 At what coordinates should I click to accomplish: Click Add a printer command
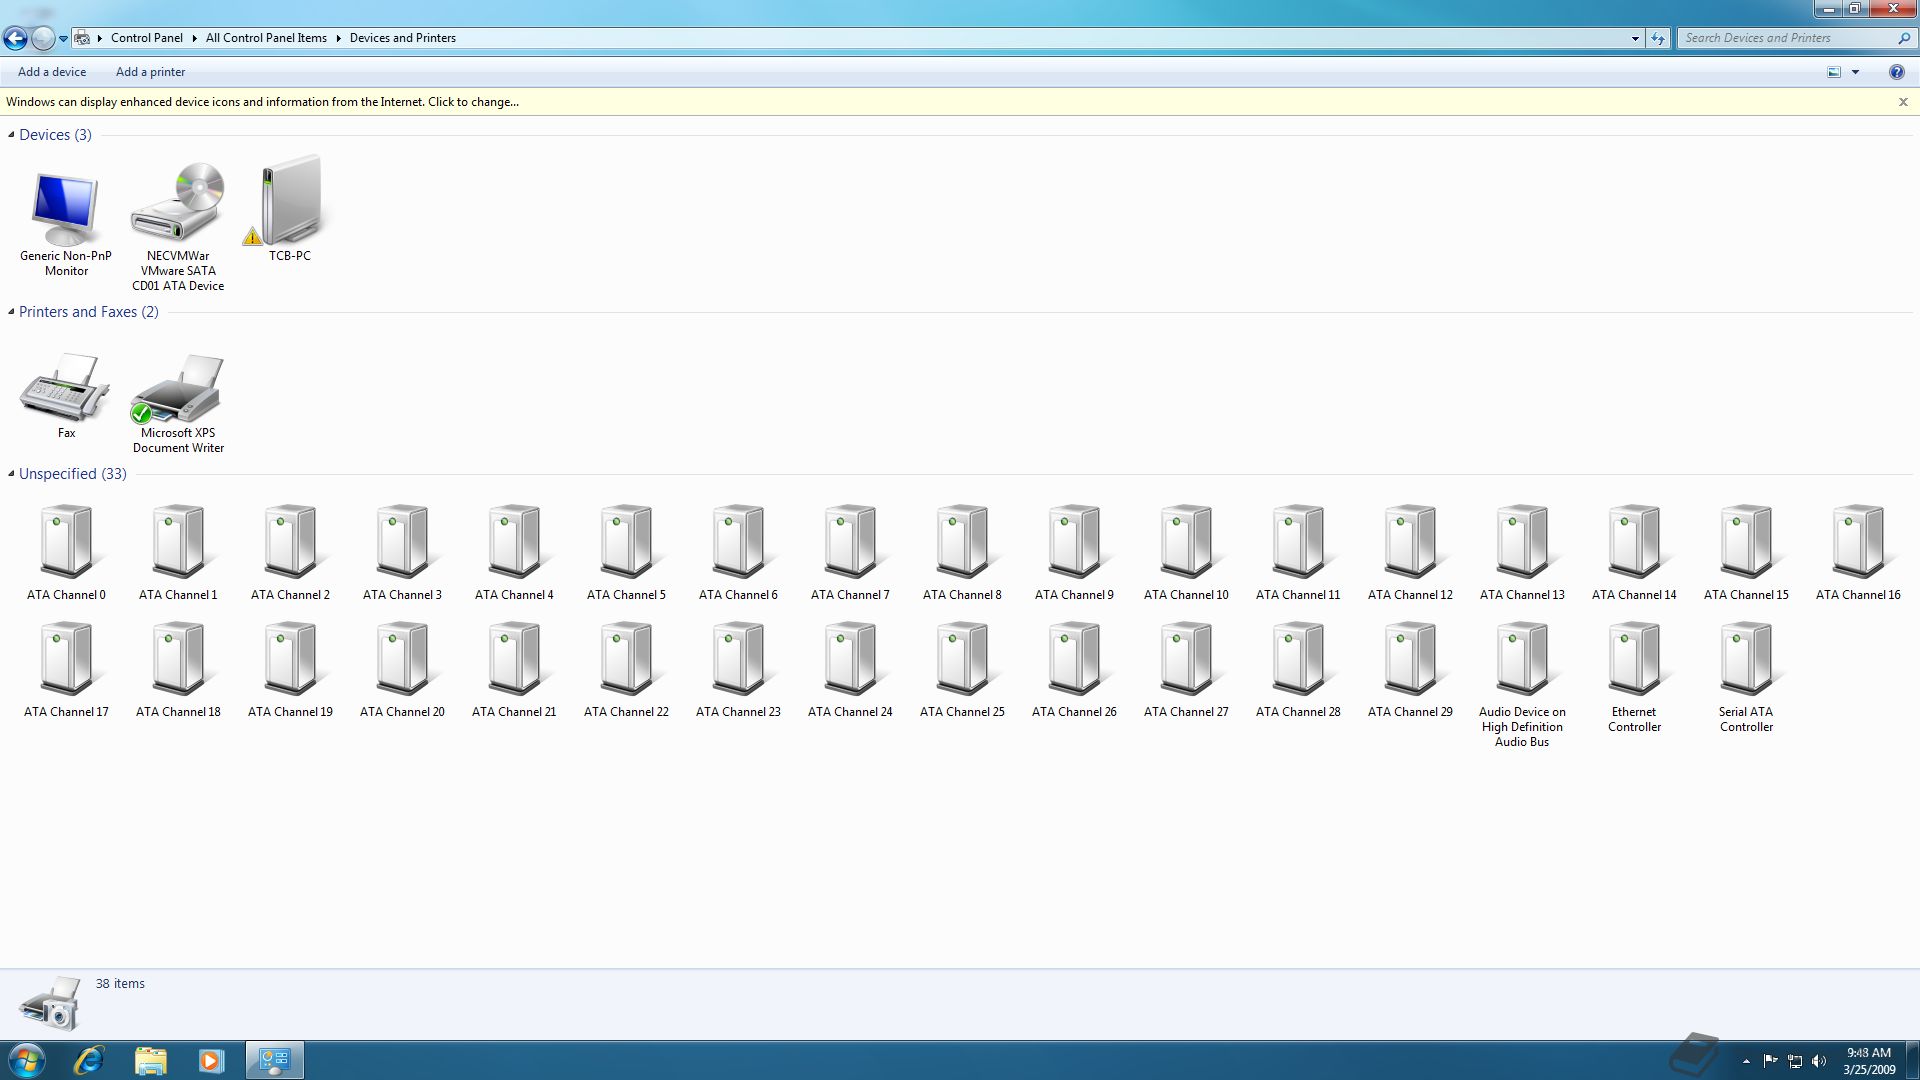click(150, 72)
